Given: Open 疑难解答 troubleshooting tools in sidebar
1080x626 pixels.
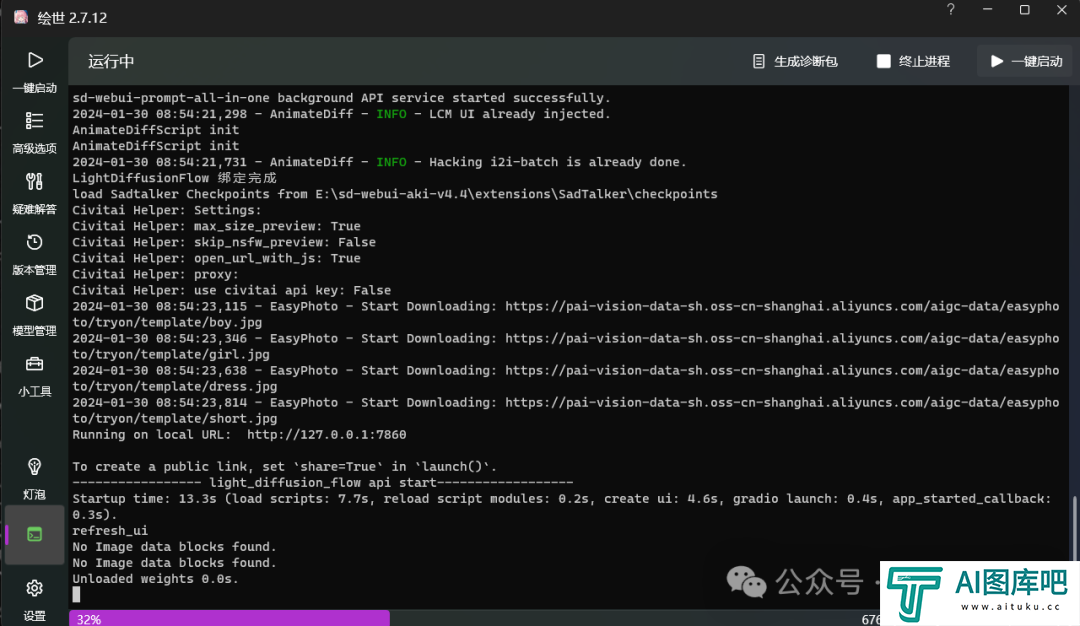Looking at the screenshot, I should pos(34,193).
